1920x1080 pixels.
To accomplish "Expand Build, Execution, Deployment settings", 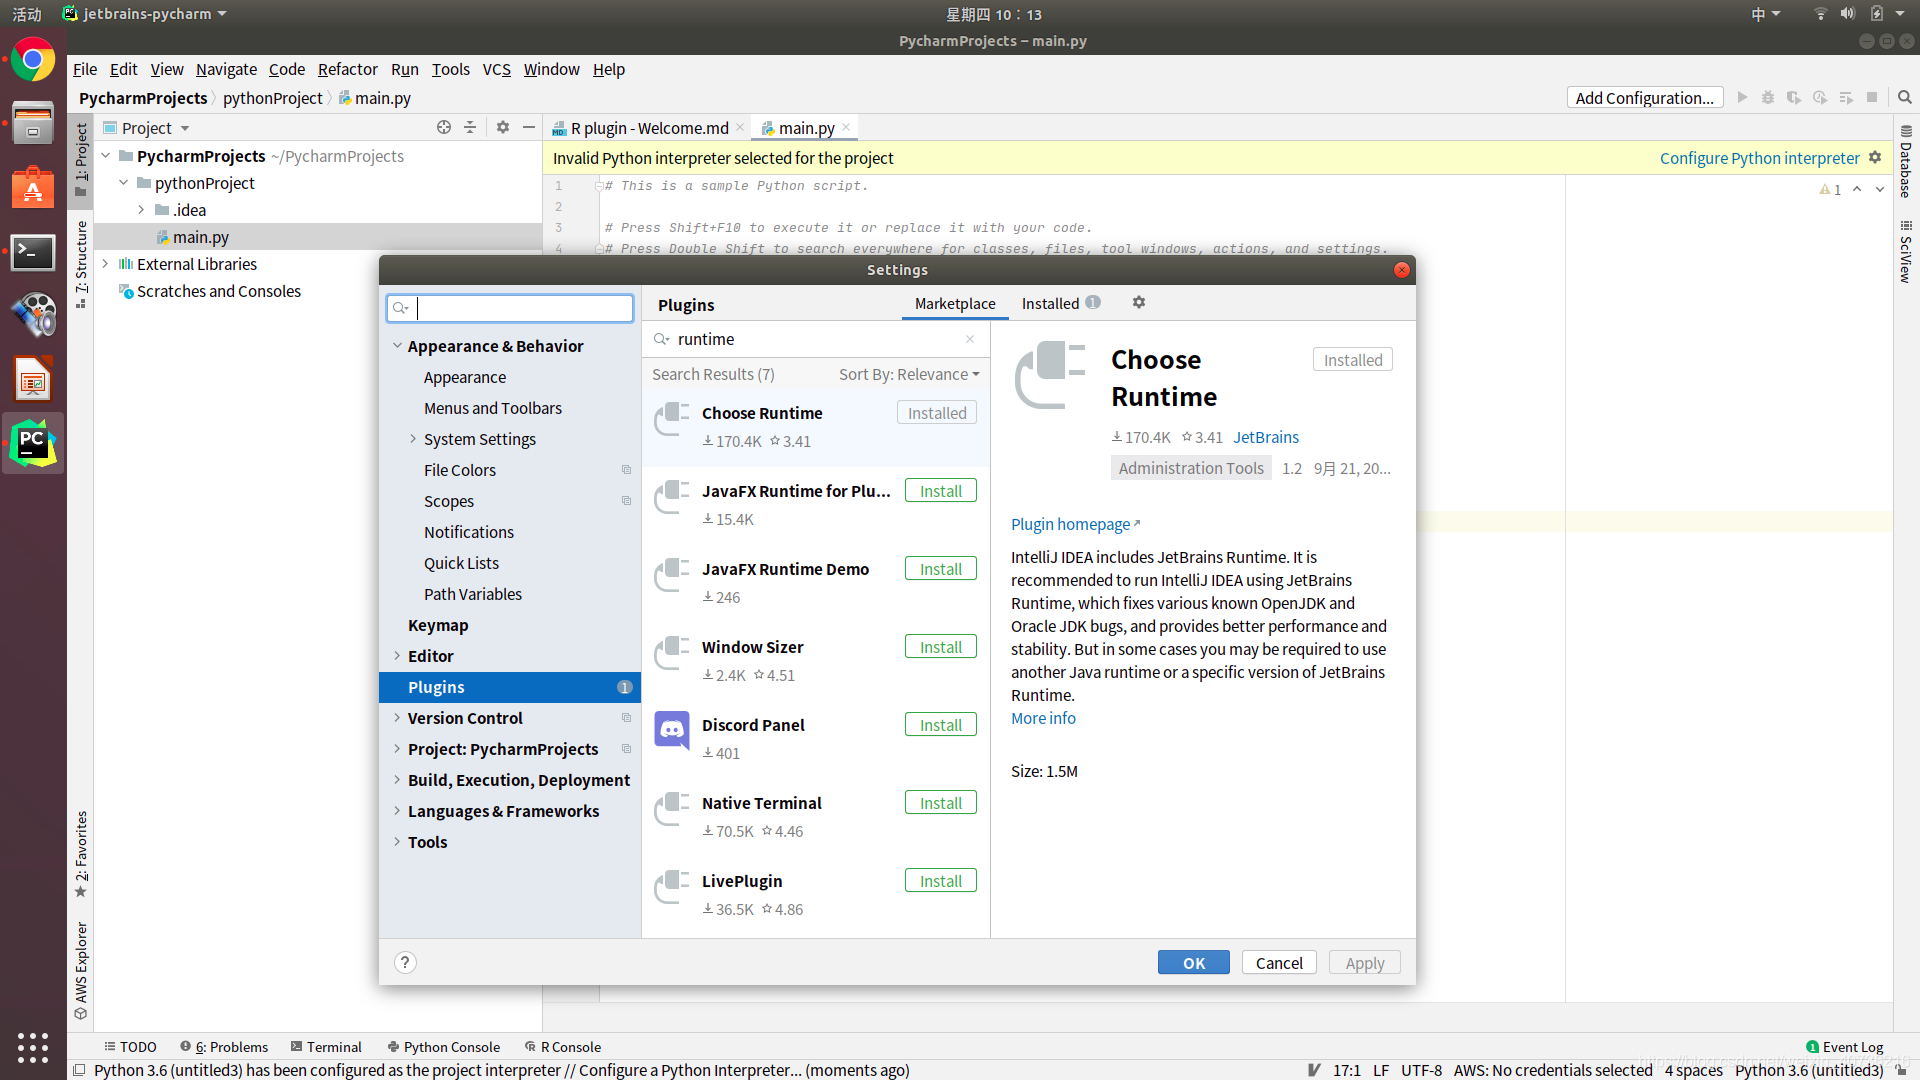I will point(397,780).
